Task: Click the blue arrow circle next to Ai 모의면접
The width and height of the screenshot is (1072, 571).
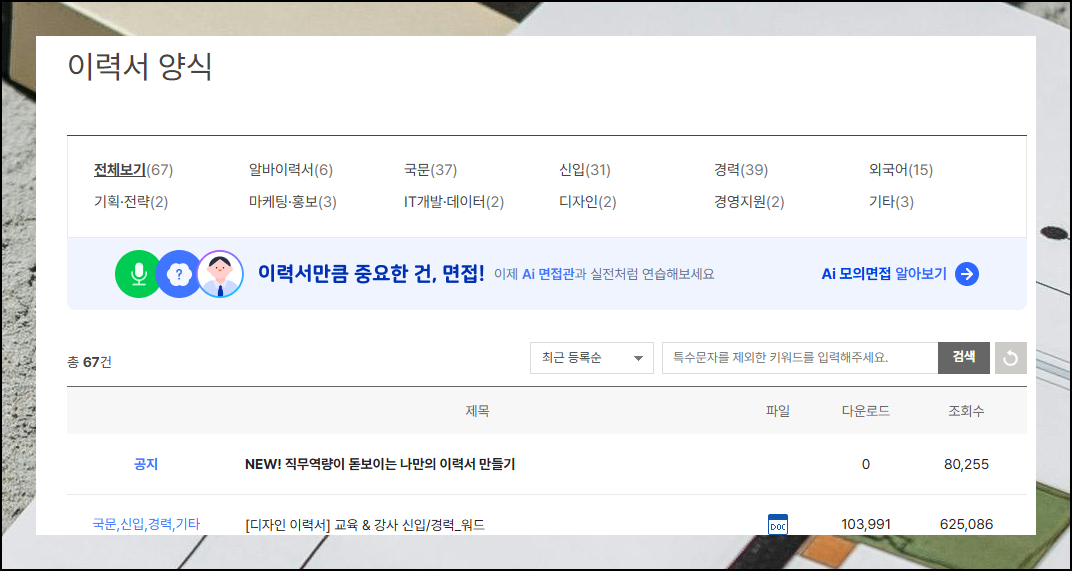Action: 967,274
